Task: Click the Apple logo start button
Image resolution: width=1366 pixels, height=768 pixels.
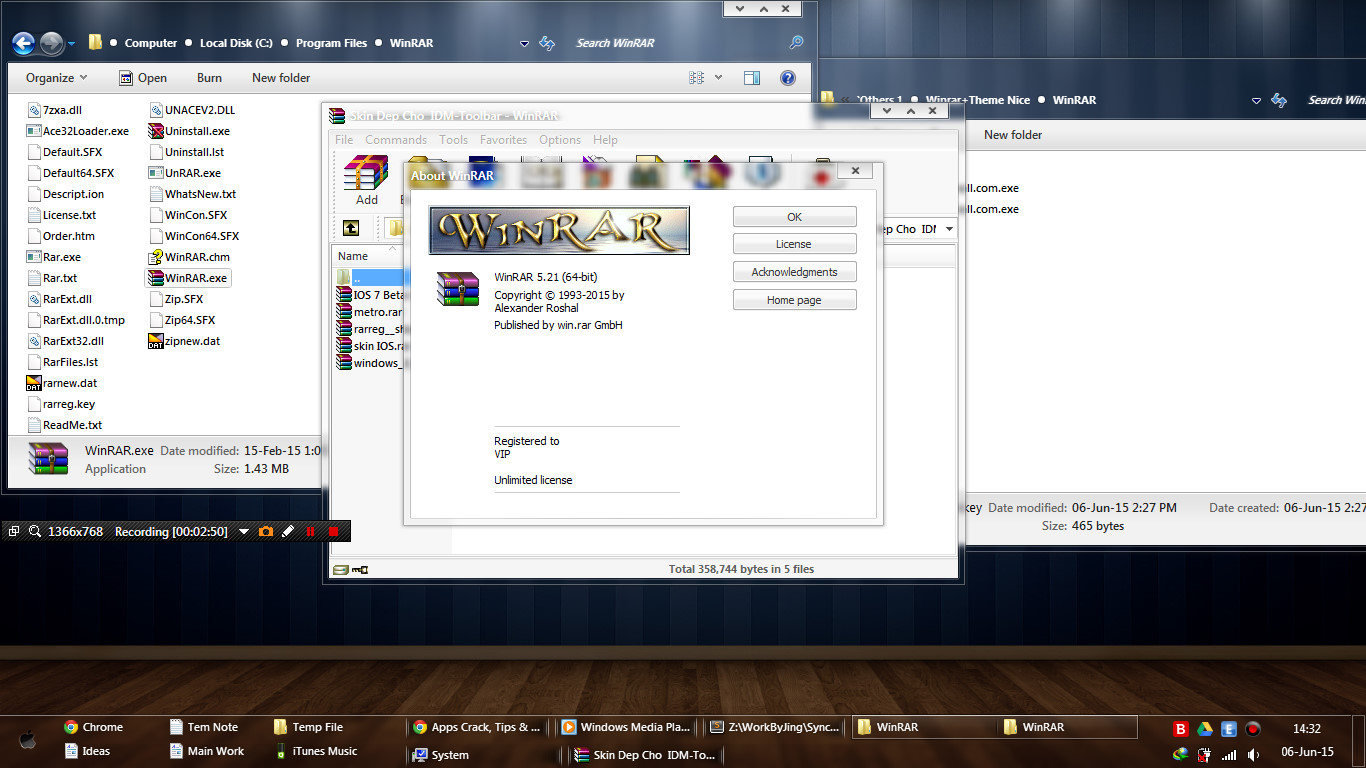Action: coord(27,740)
